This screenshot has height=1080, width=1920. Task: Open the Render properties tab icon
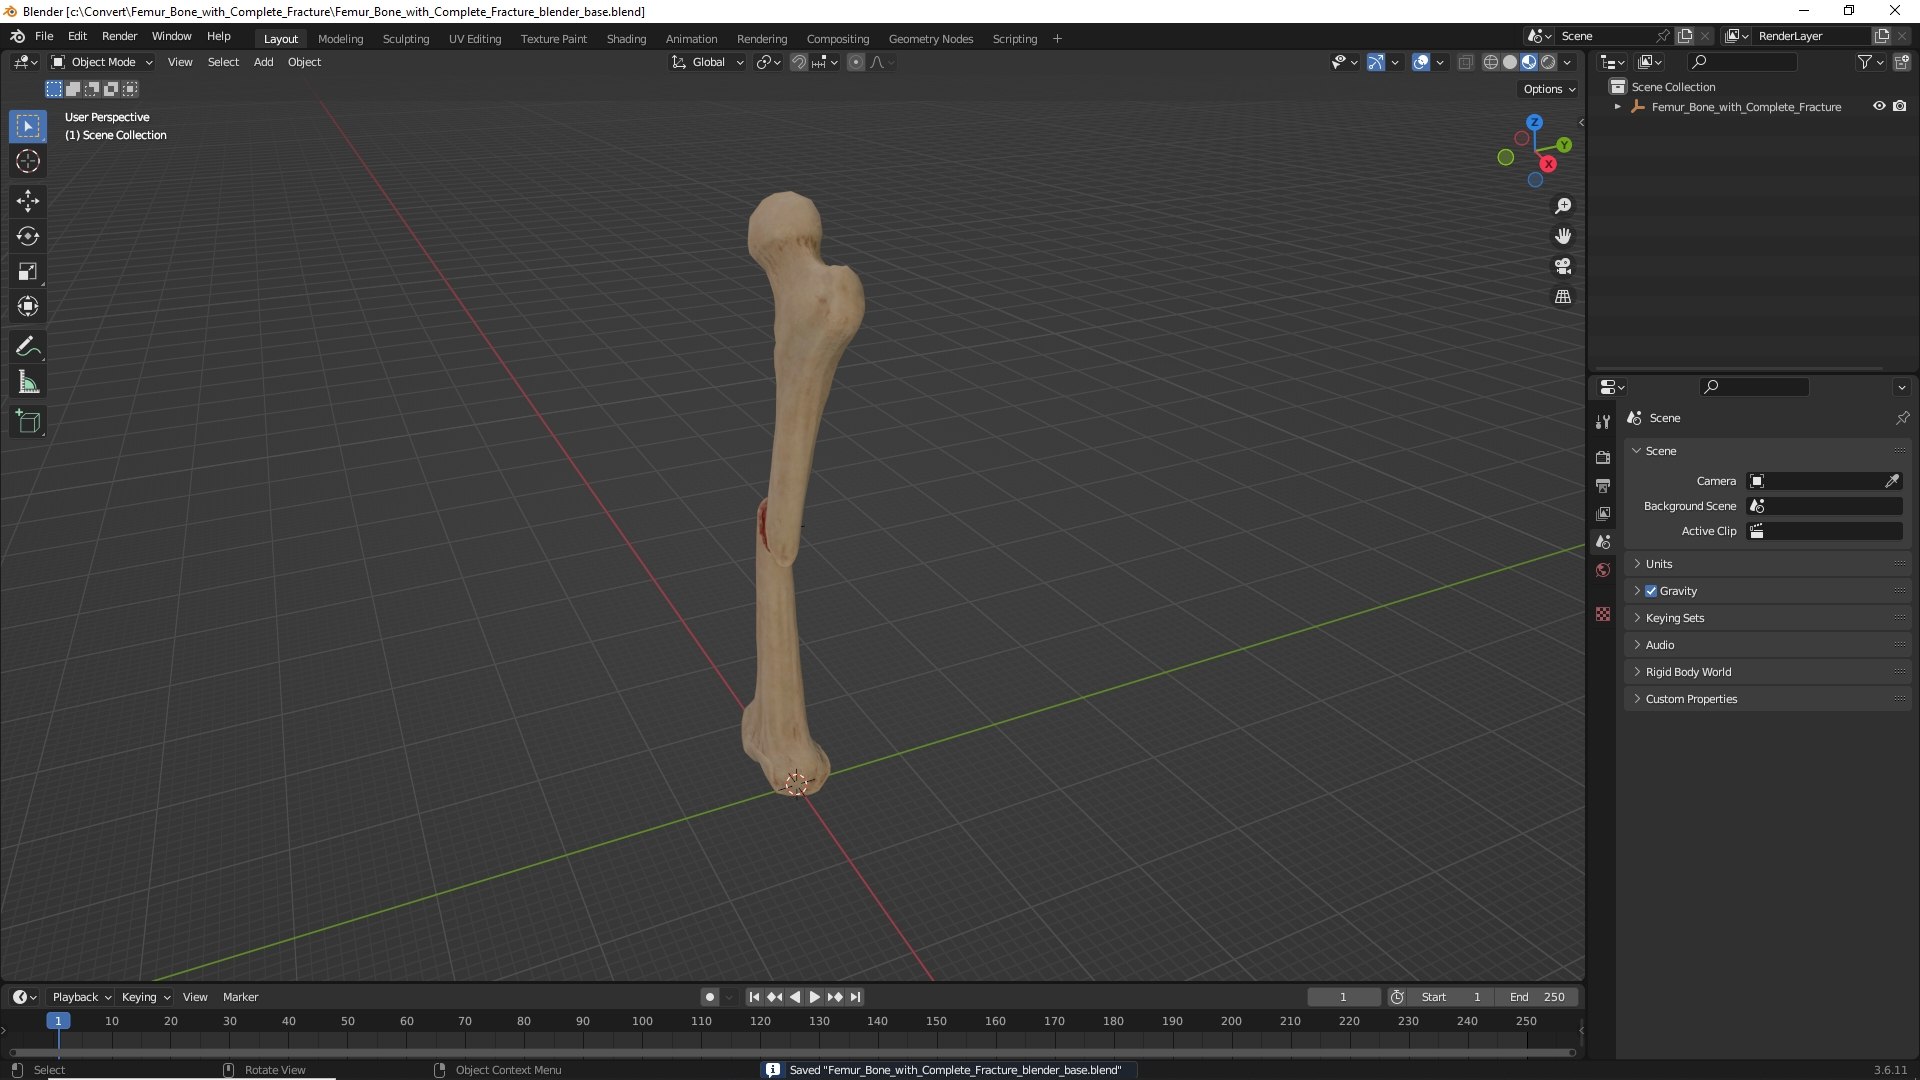pyautogui.click(x=1603, y=457)
